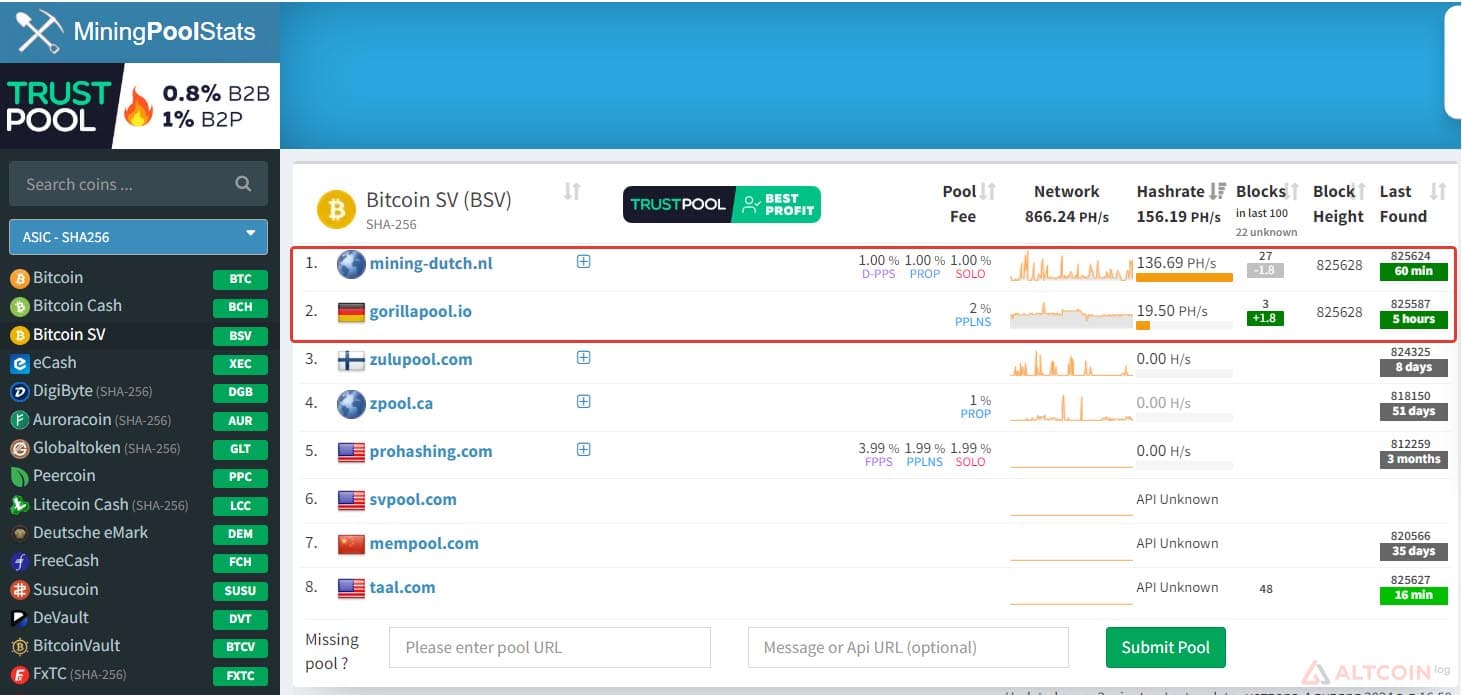This screenshot has height=695, width=1462.
Task: Click the mining-dutch.nl hashrate chart thumbnail
Action: coord(1071,265)
